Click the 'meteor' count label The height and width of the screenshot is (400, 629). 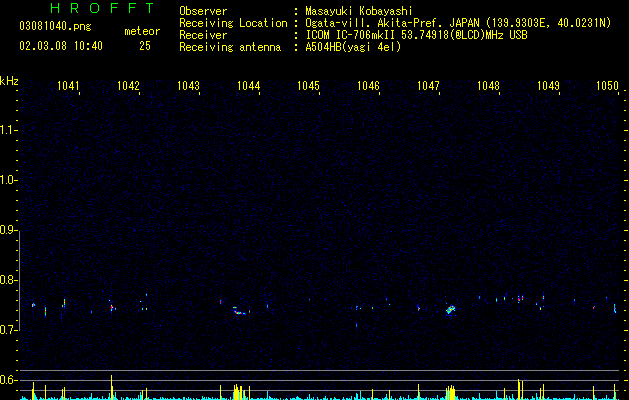pos(142,31)
